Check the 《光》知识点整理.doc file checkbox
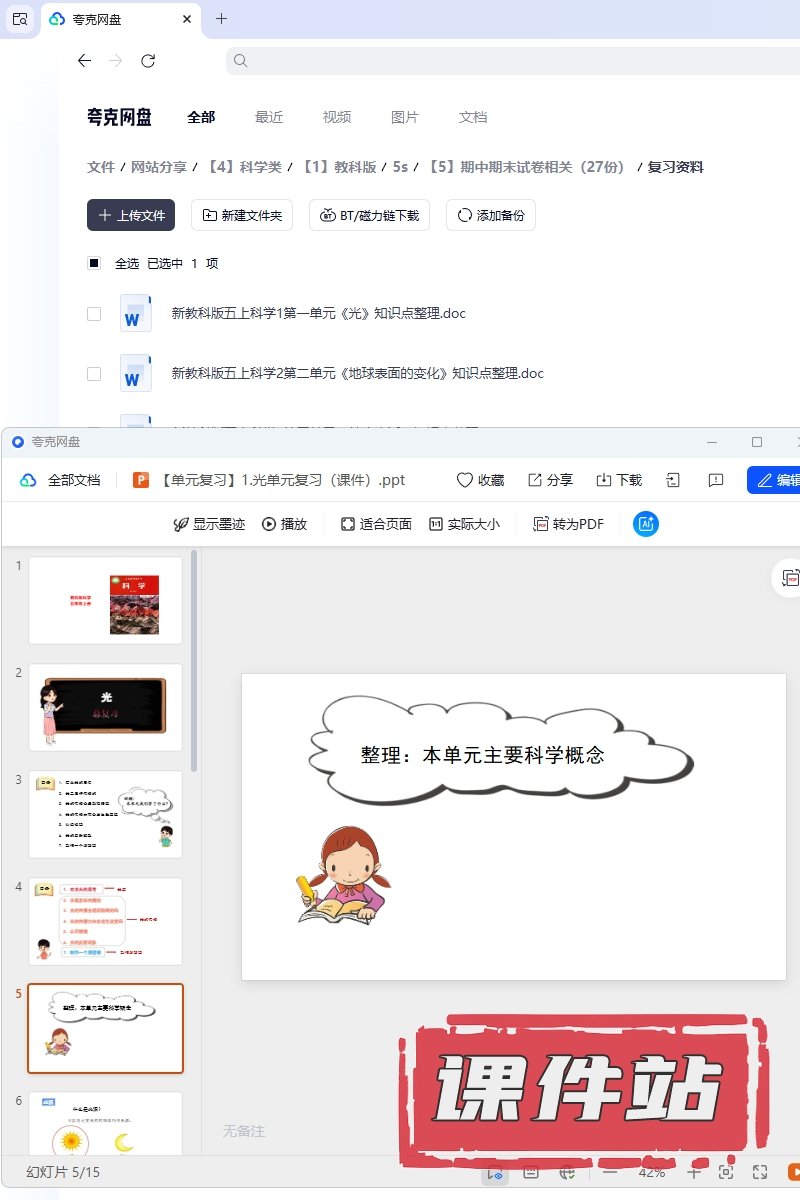This screenshot has width=800, height=1200. 94,313
